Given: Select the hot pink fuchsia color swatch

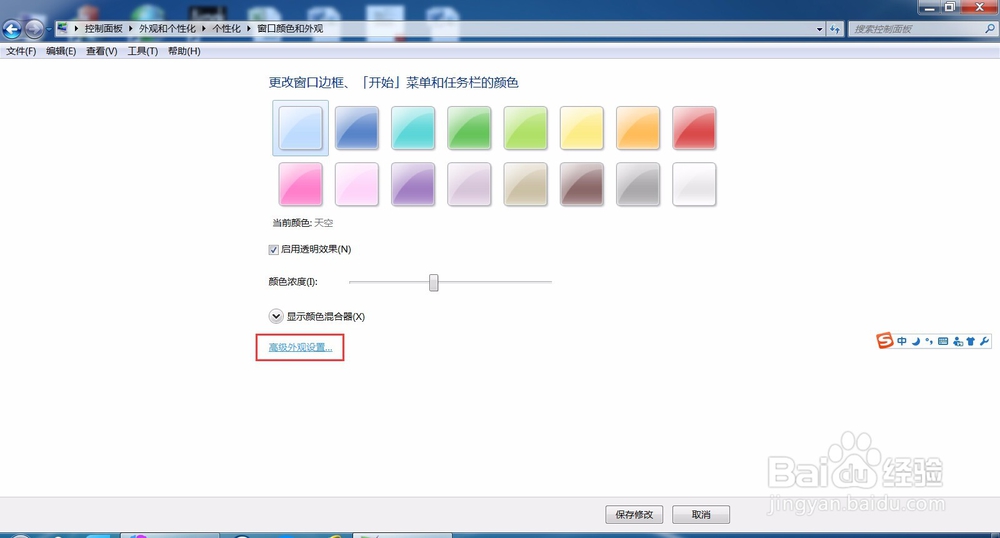Looking at the screenshot, I should click(x=300, y=184).
